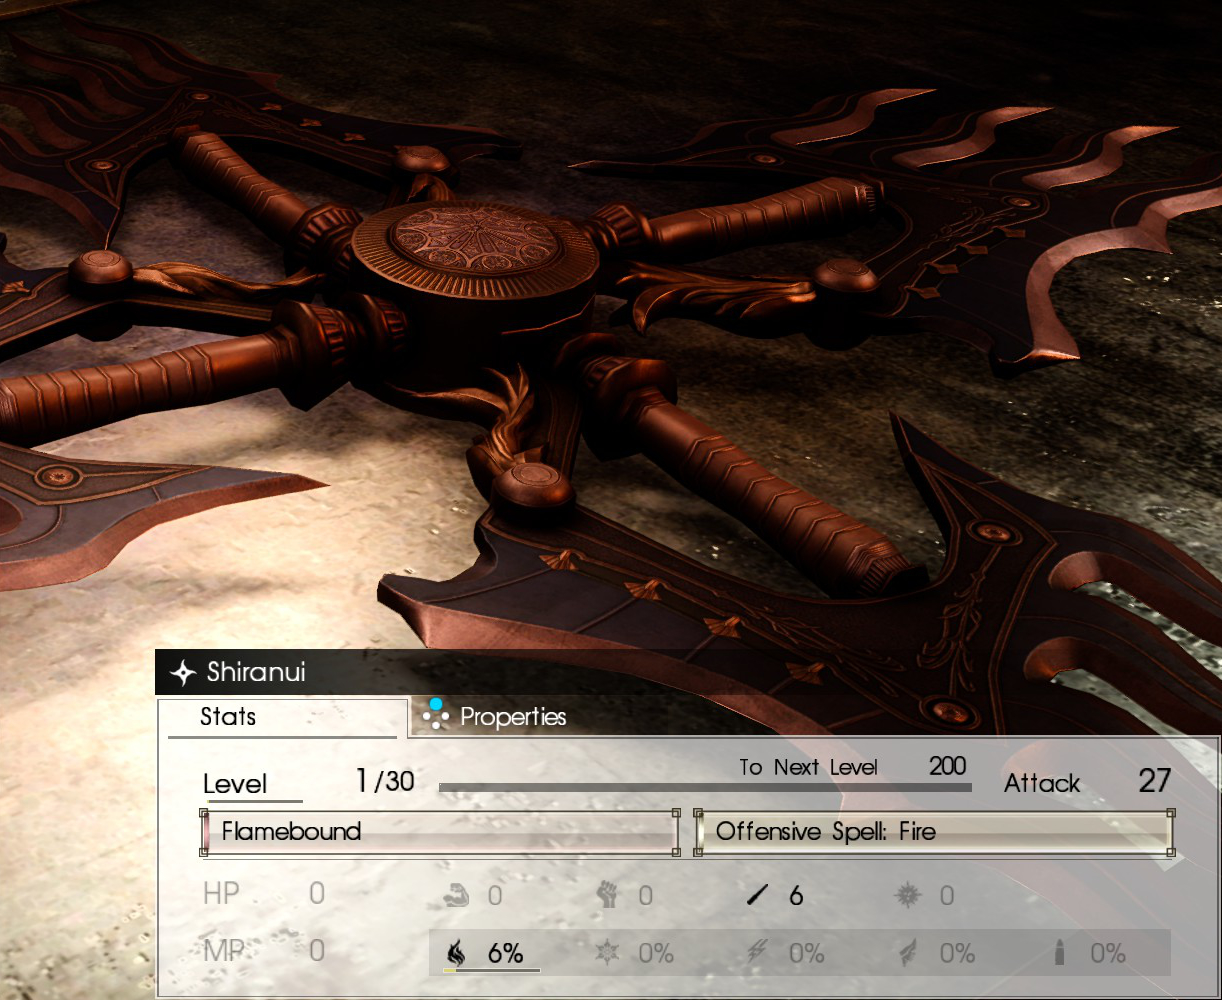Click the MP label

pyautogui.click(x=224, y=950)
